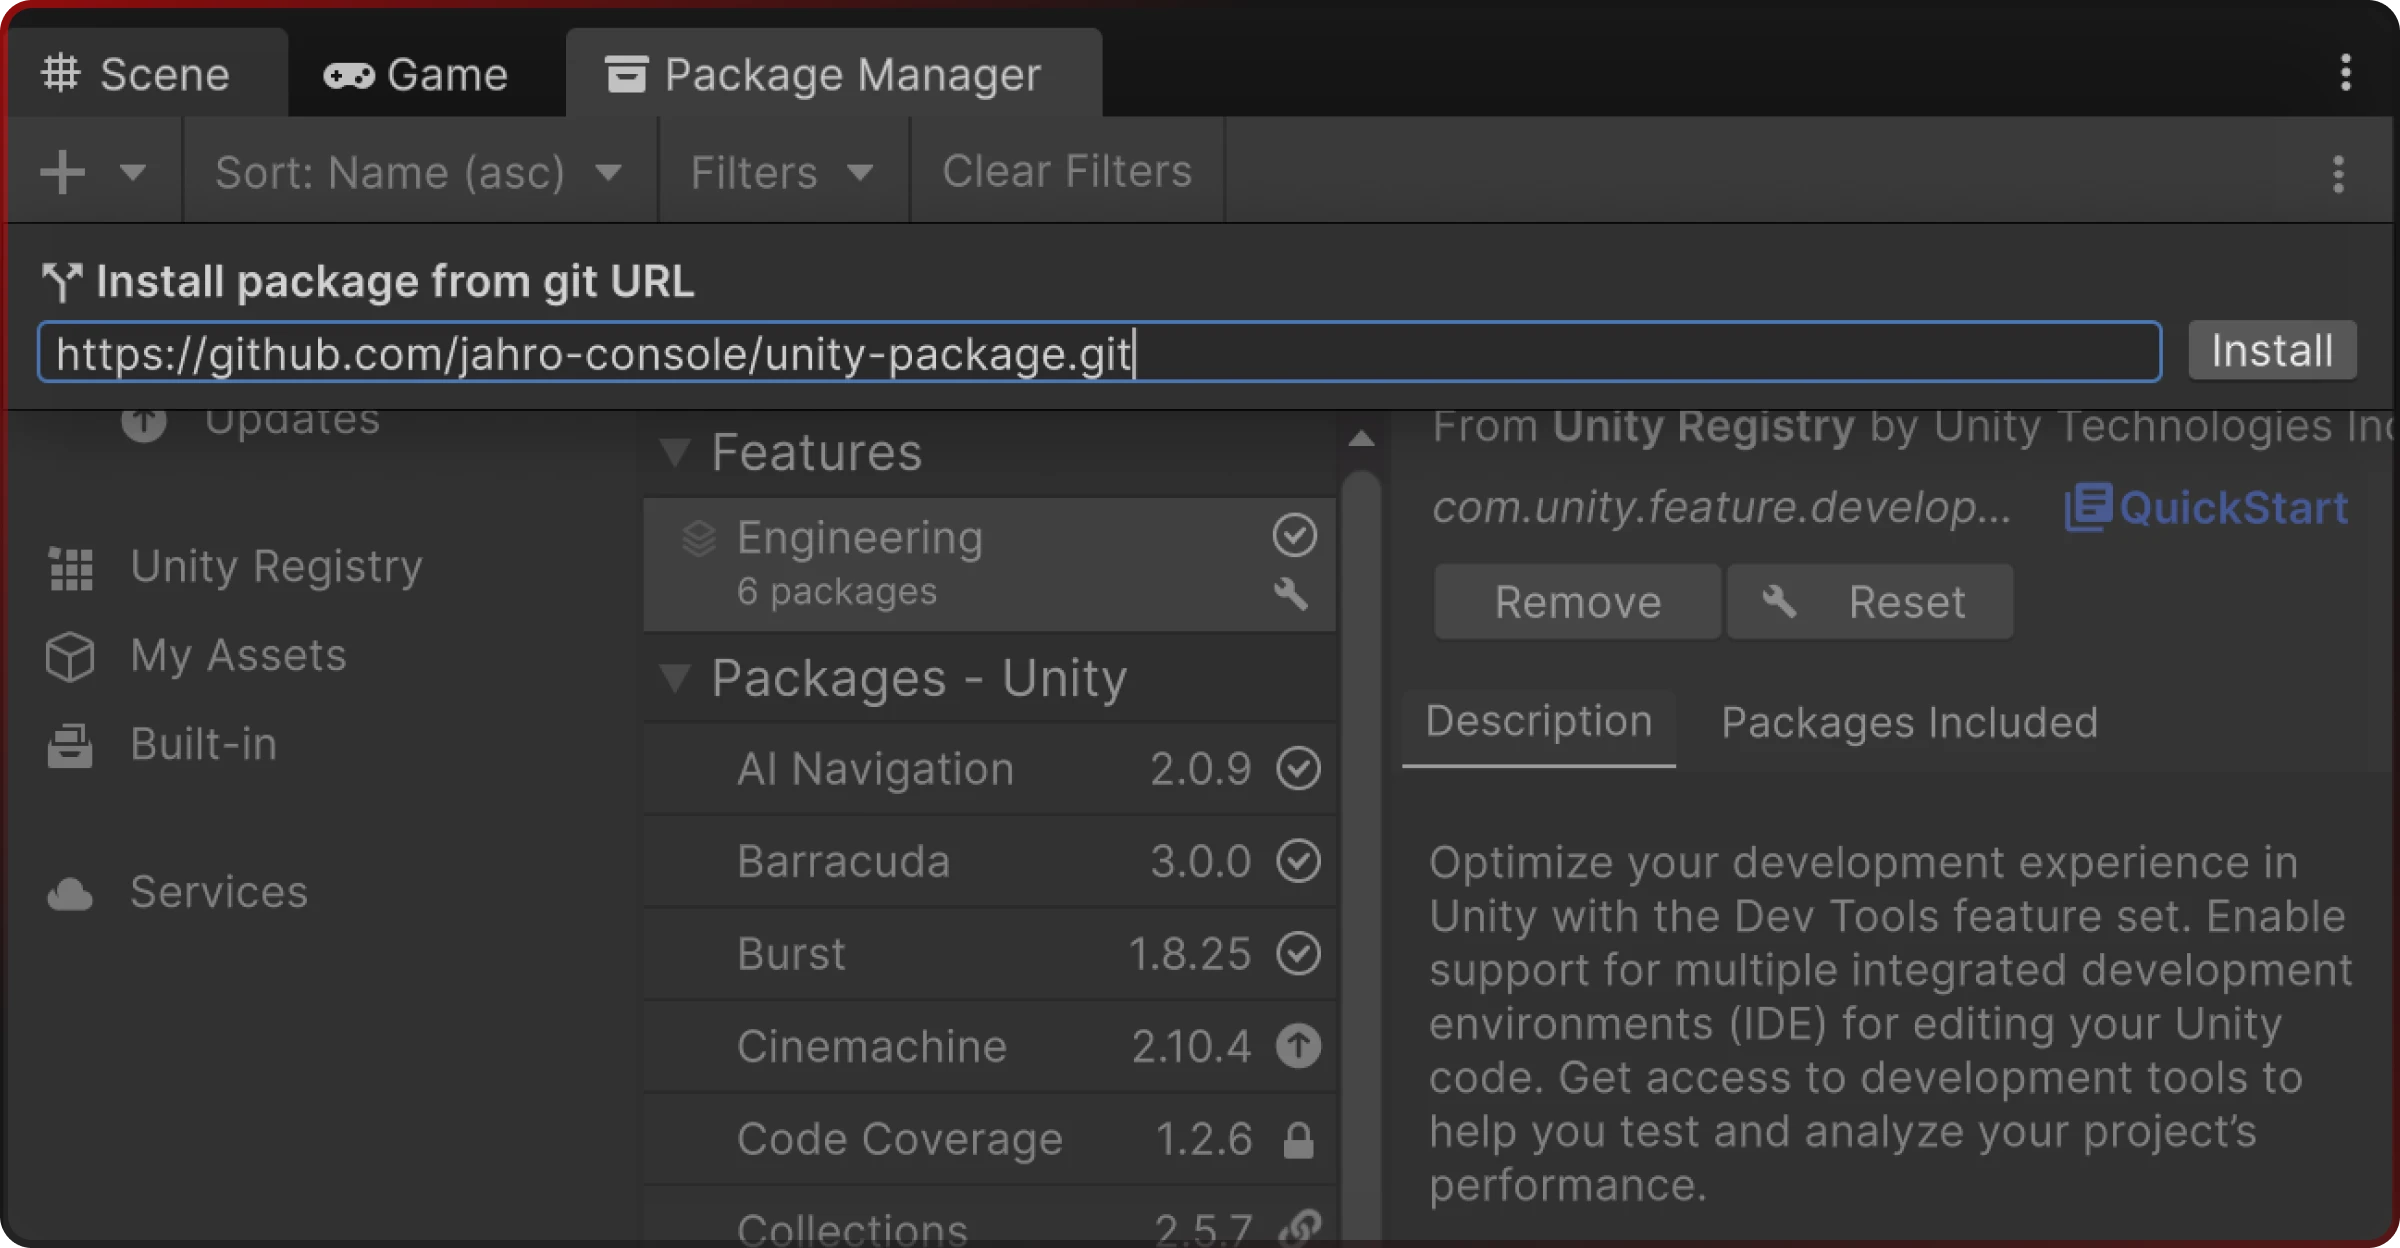Click Burst version 1.8.25
Image resolution: width=2400 pixels, height=1248 pixels.
click(1189, 954)
